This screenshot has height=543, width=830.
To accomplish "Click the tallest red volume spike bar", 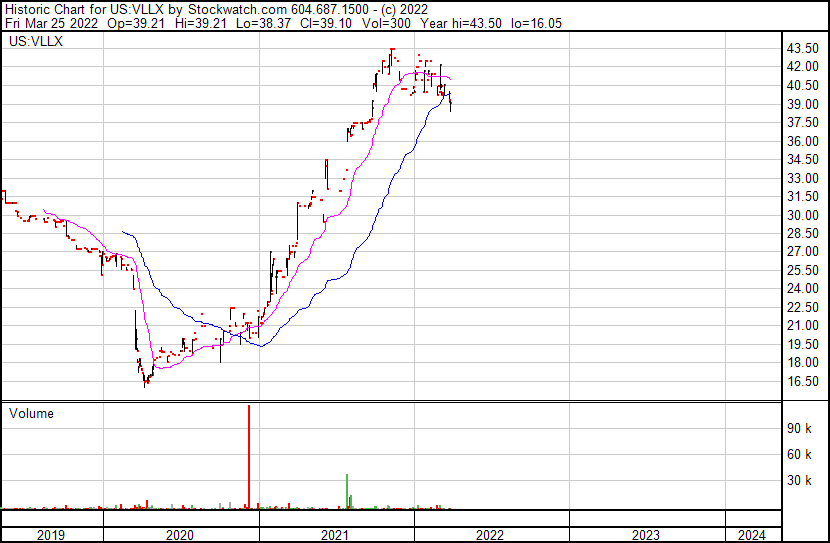I will point(248,456).
